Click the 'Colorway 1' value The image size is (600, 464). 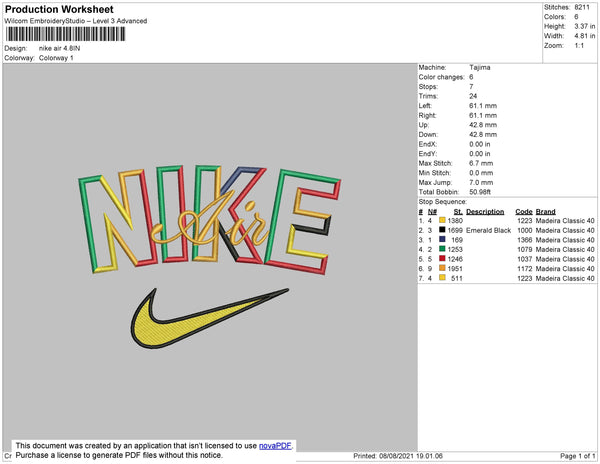(56, 58)
